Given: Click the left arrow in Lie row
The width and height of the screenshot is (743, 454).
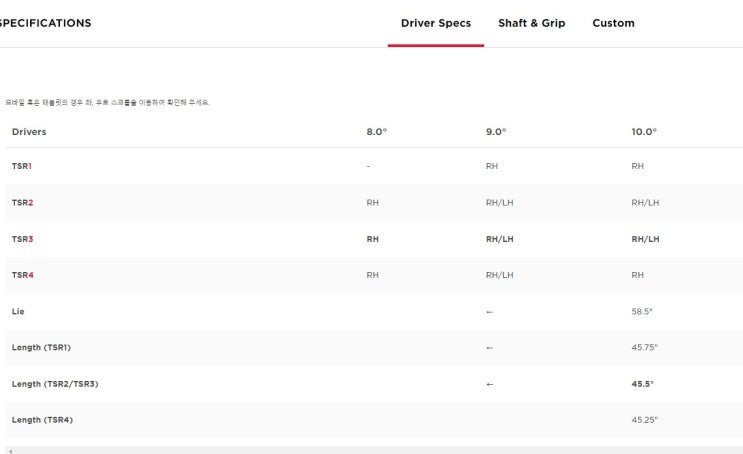Looking at the screenshot, I should click(489, 312).
